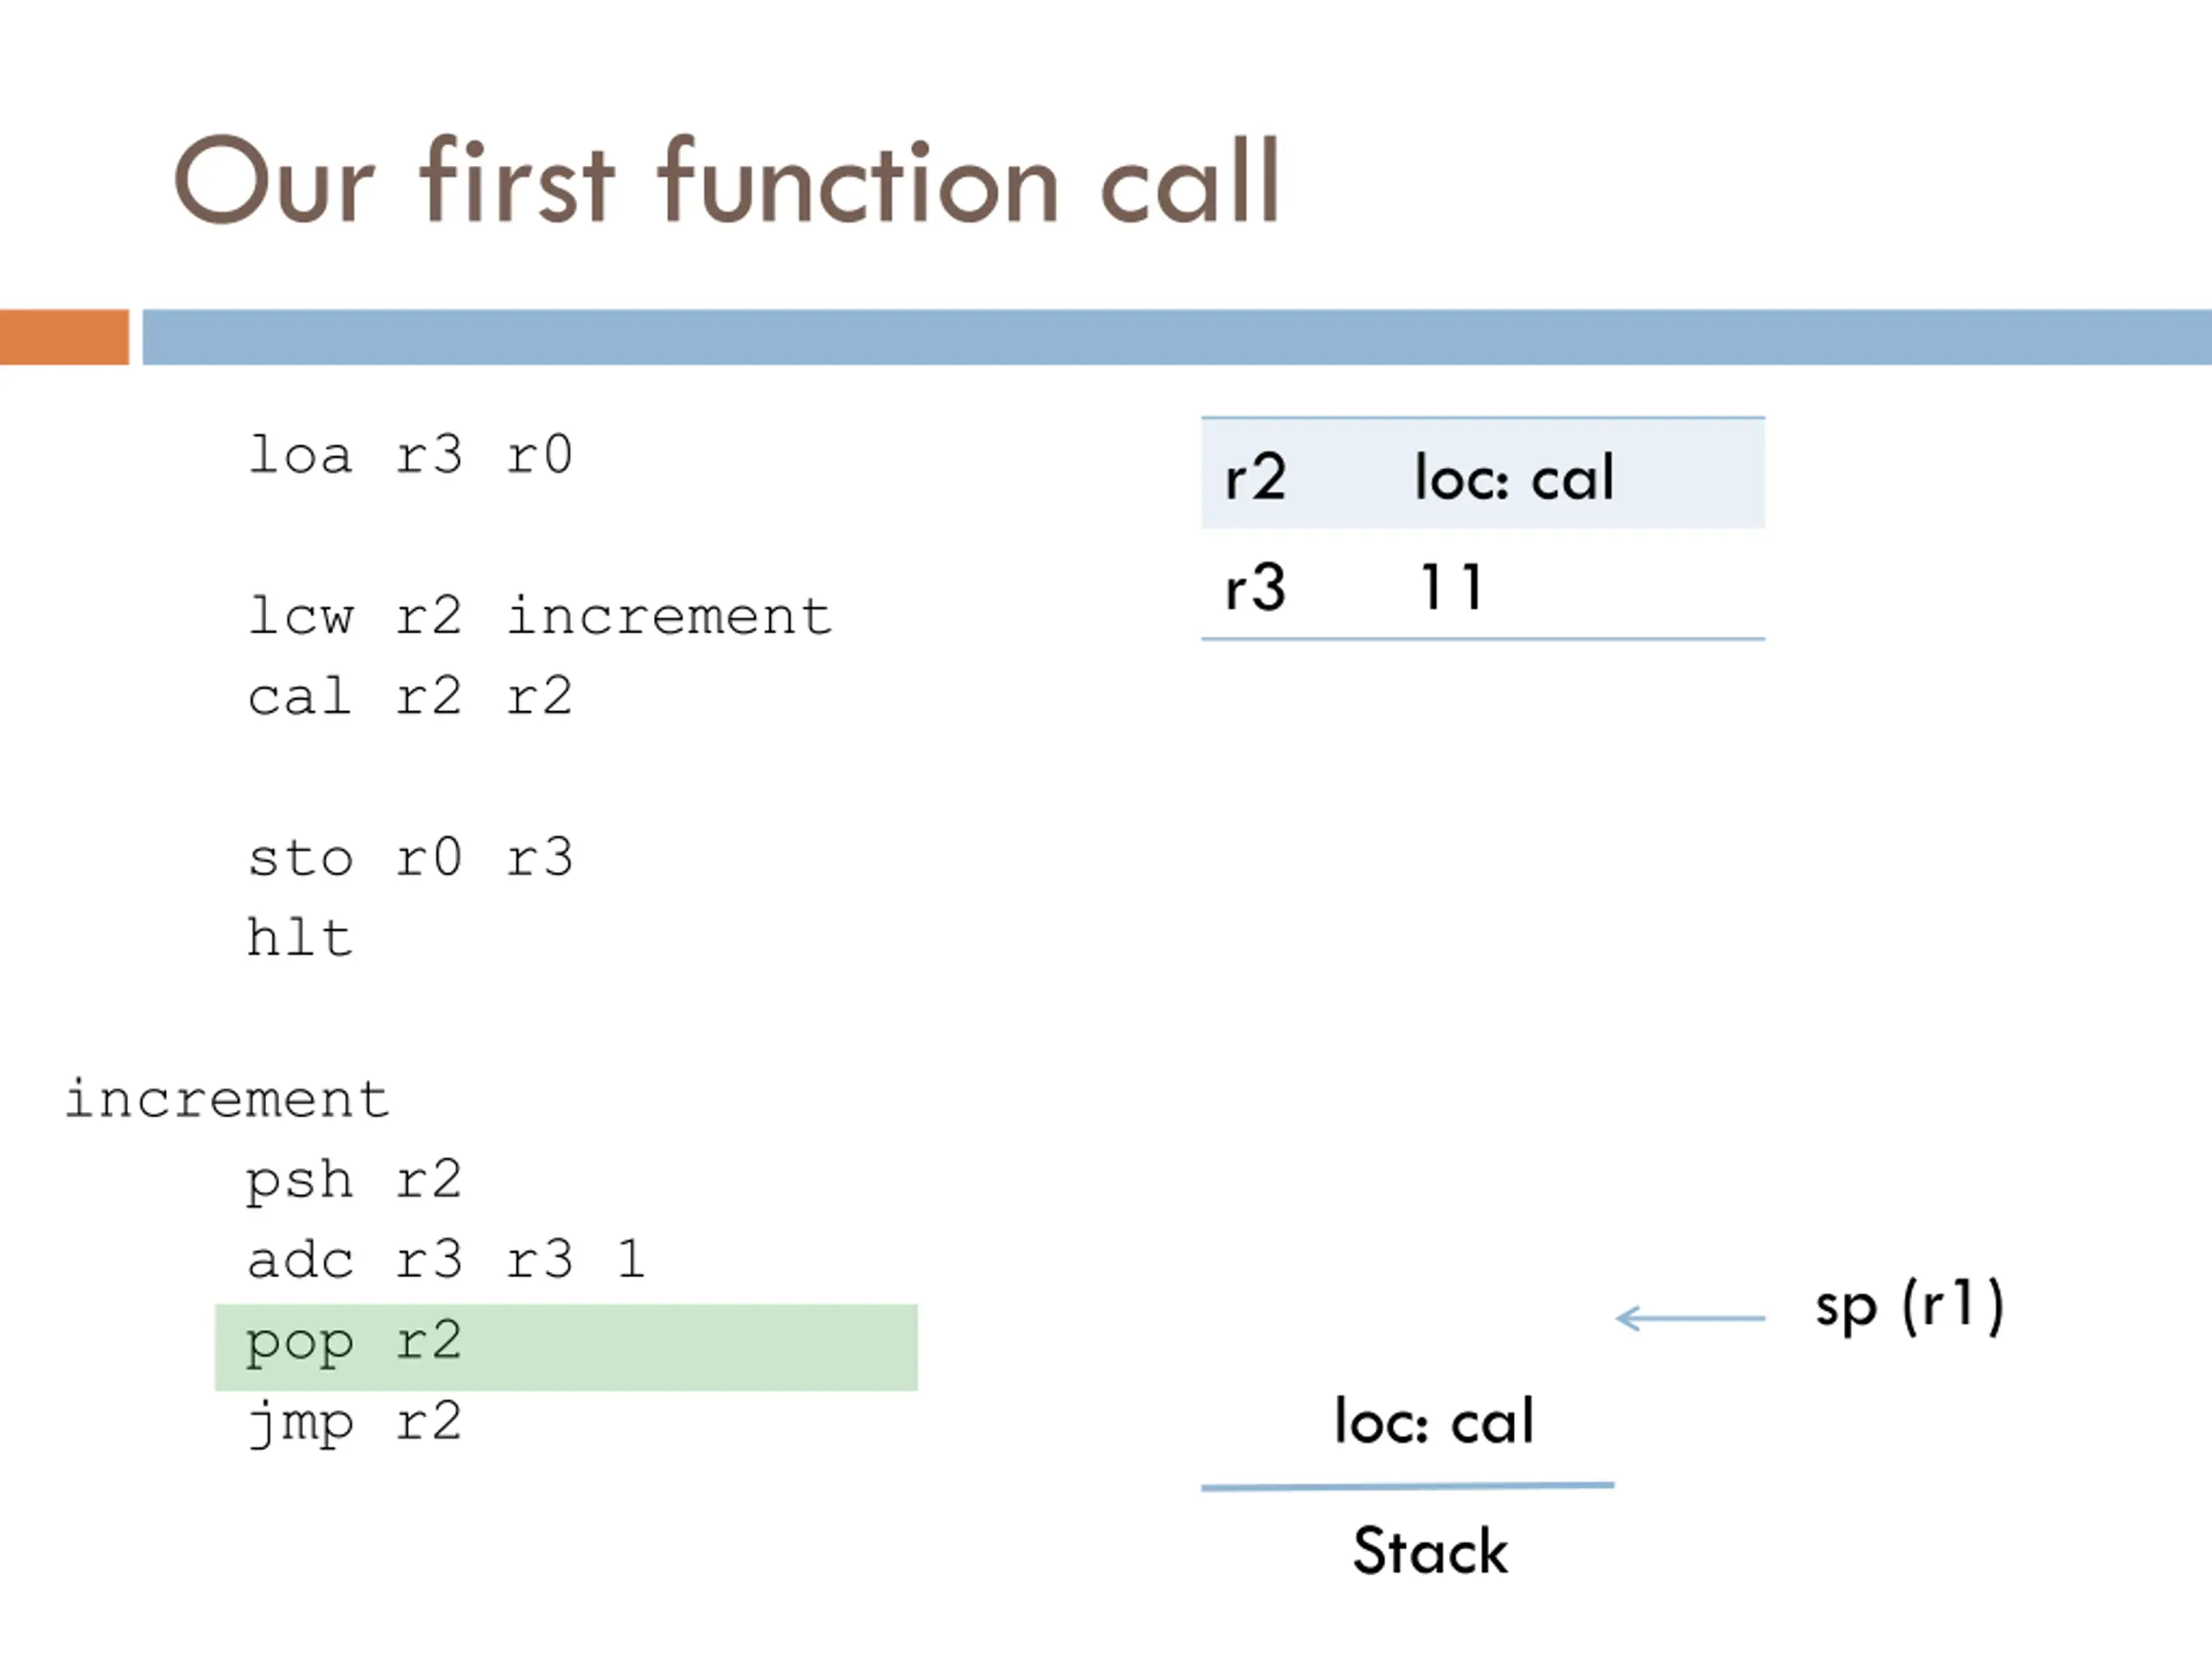Click the 'sto r0 r3' instruction

coord(410,857)
